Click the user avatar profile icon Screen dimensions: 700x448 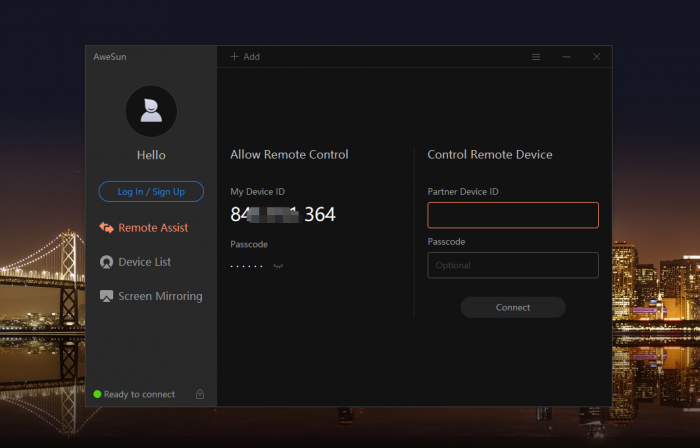tap(151, 111)
